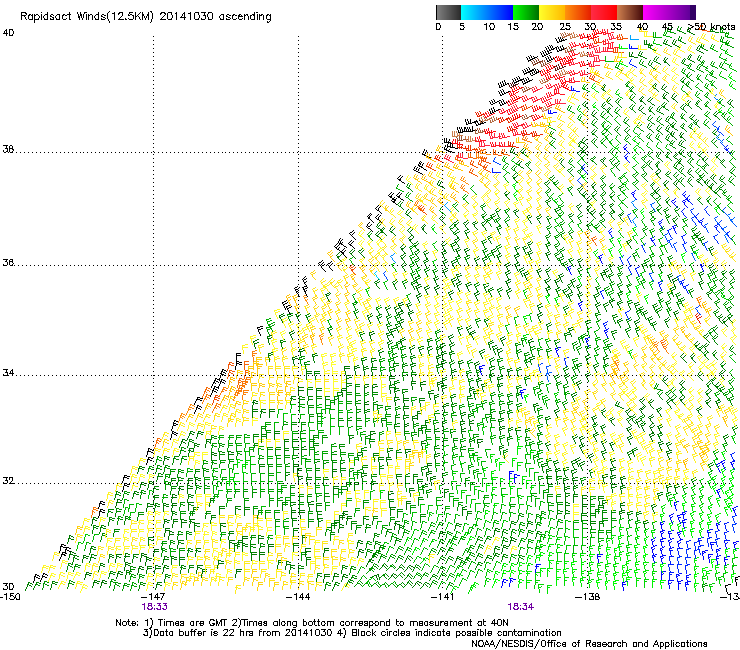Viewport: 740px width, 650px height.
Task: Click the purple time stamp '18:34'
Action: [521, 607]
